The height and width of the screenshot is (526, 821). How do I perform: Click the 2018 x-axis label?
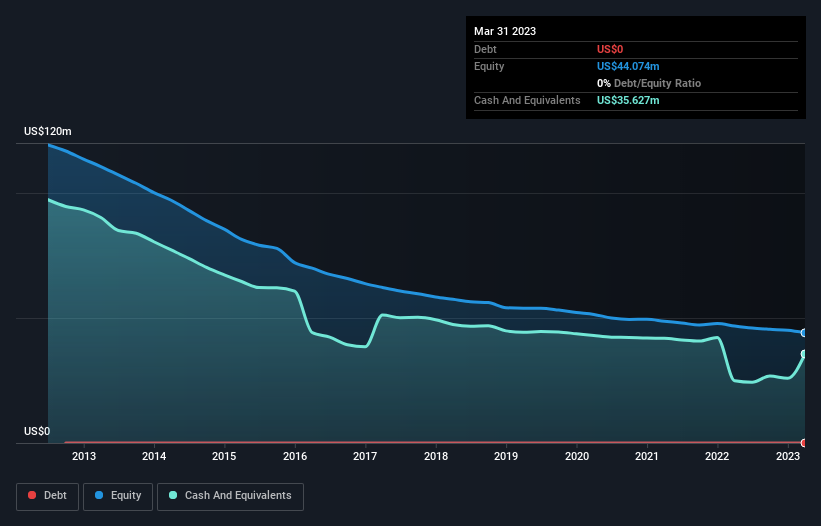click(436, 456)
